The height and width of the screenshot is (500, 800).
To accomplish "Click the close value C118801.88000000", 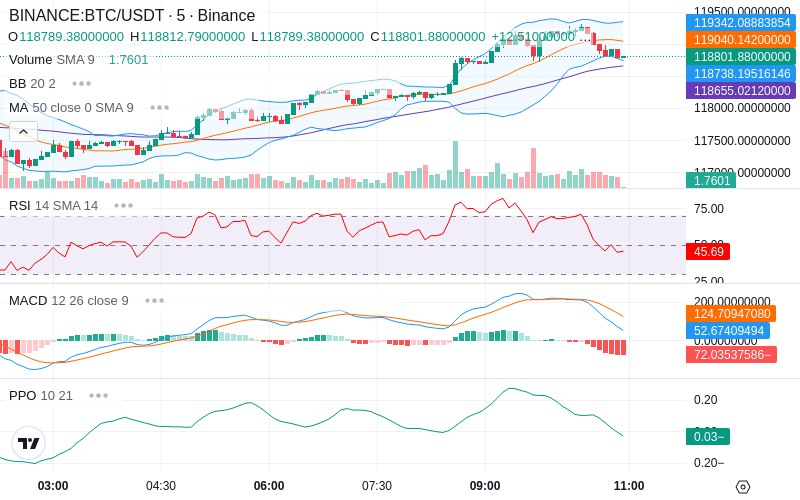I will (x=428, y=37).
